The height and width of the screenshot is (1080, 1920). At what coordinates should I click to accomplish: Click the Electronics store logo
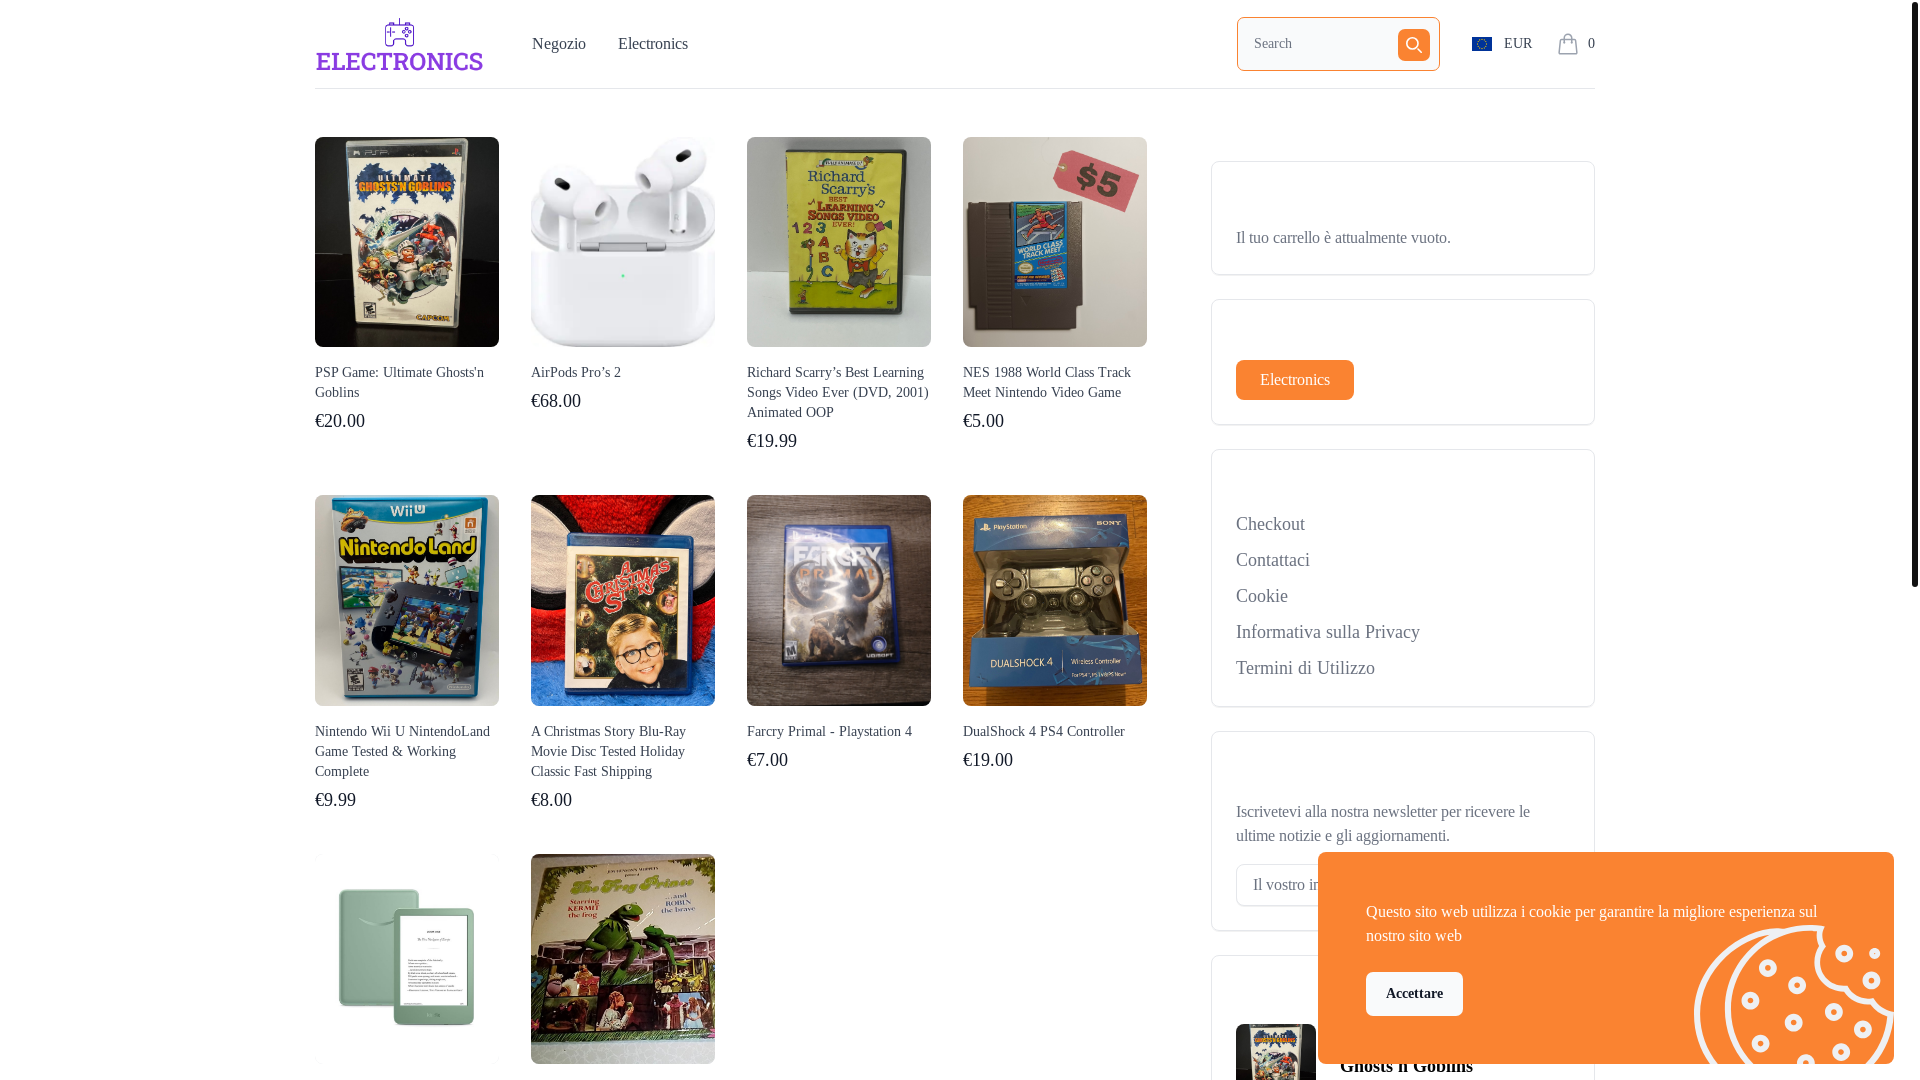399,45
